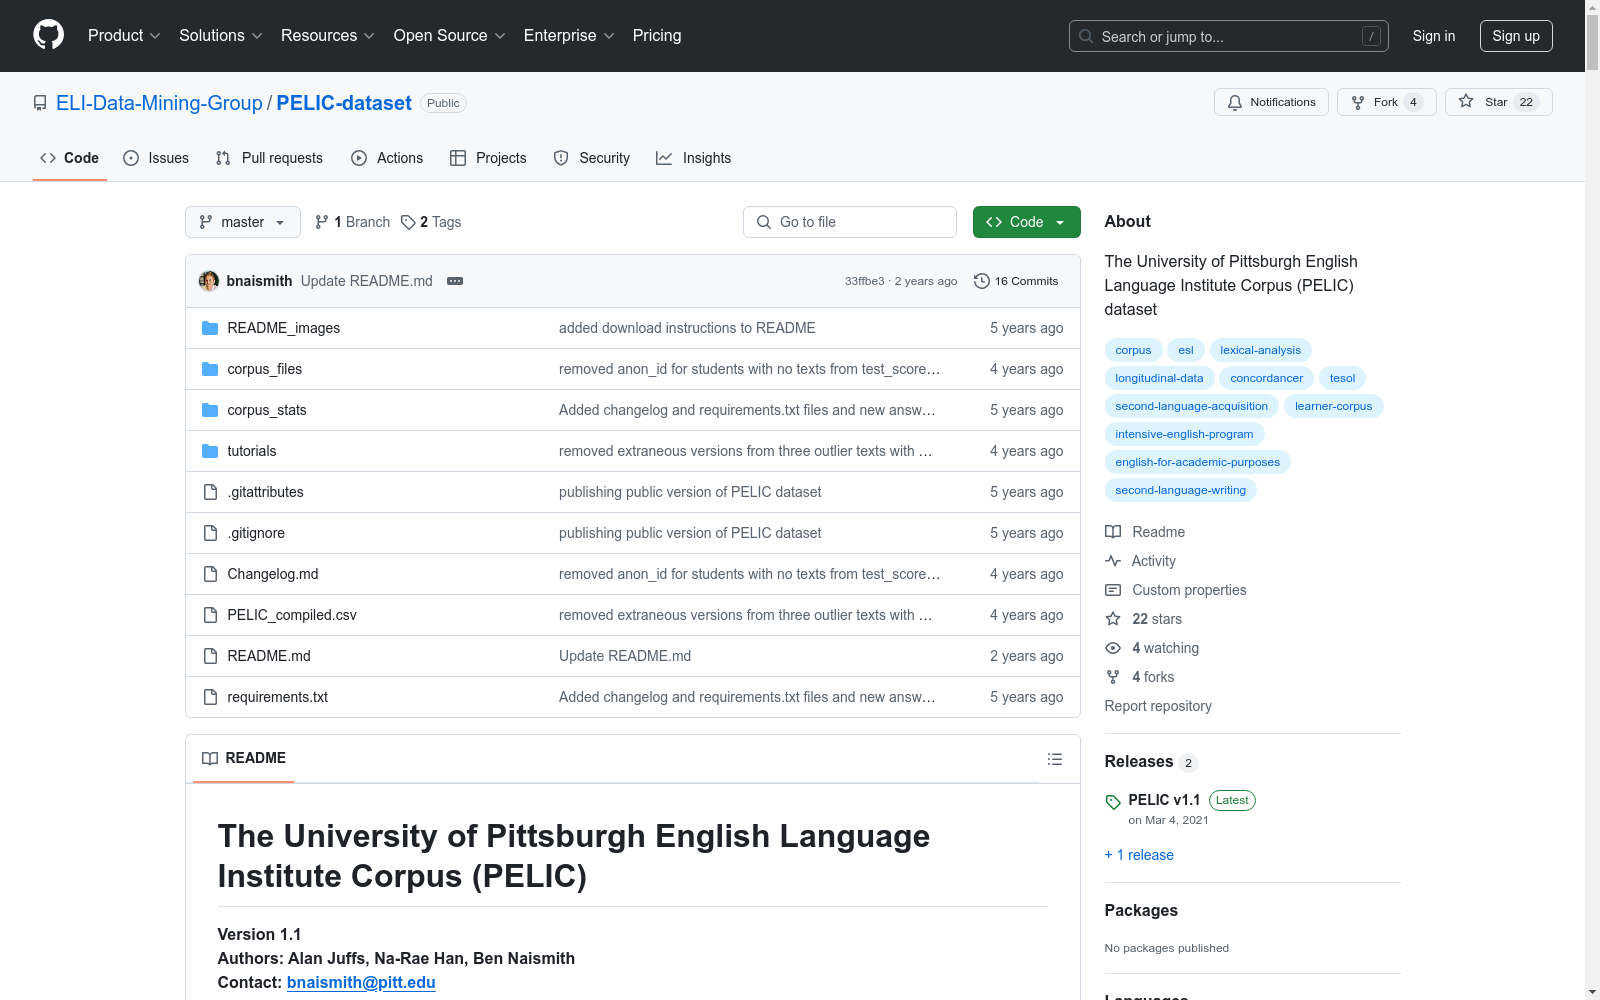The width and height of the screenshot is (1600, 1000).
Task: Open the Issues tab
Action: tap(156, 158)
